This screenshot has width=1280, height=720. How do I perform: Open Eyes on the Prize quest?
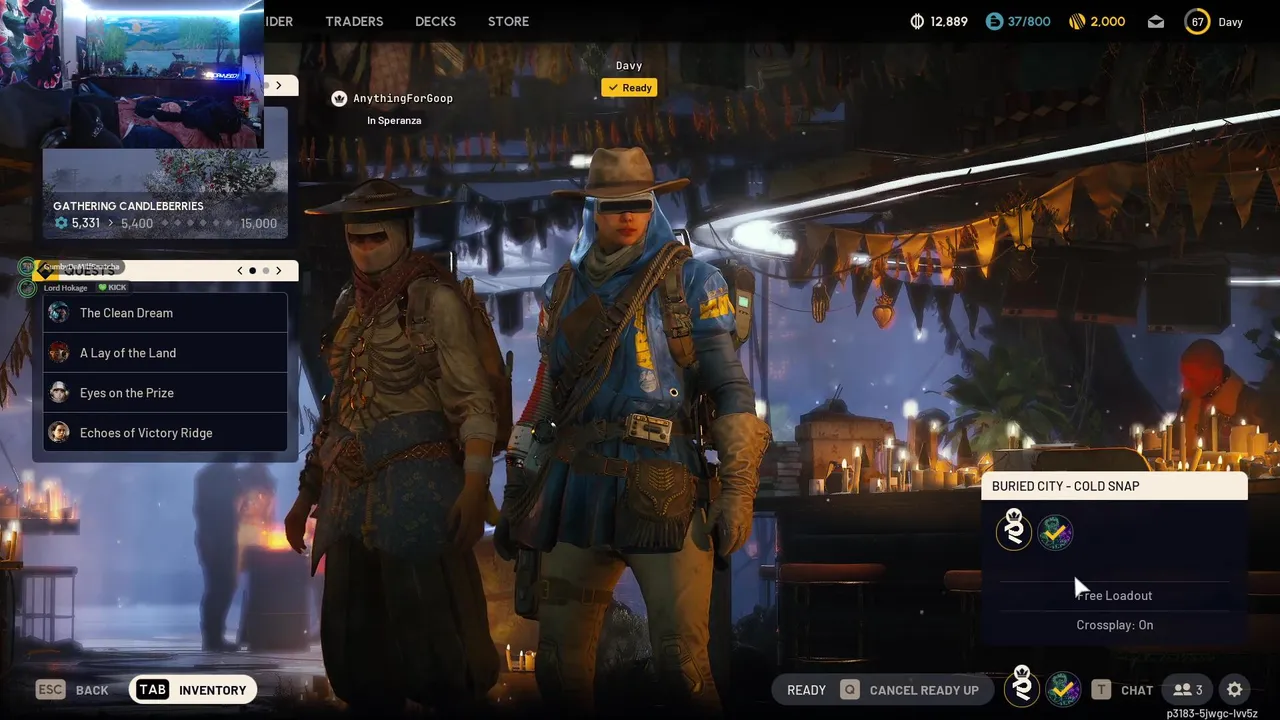165,393
